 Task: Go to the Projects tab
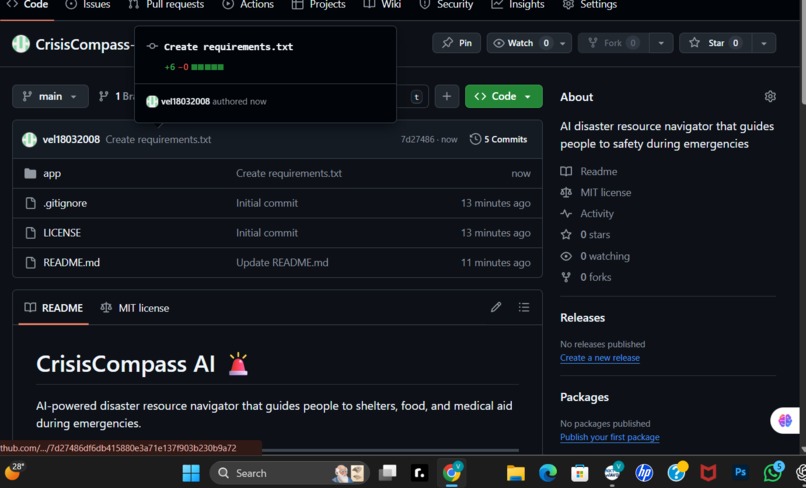(318, 5)
